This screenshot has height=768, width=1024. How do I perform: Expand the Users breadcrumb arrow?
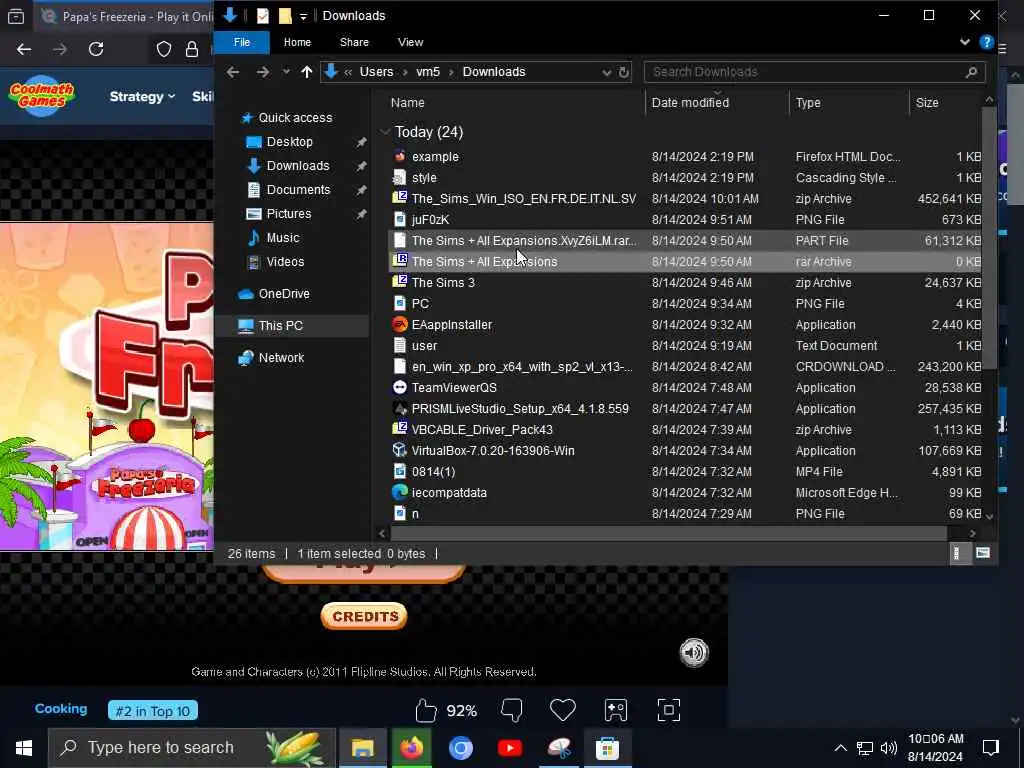pyautogui.click(x=405, y=72)
